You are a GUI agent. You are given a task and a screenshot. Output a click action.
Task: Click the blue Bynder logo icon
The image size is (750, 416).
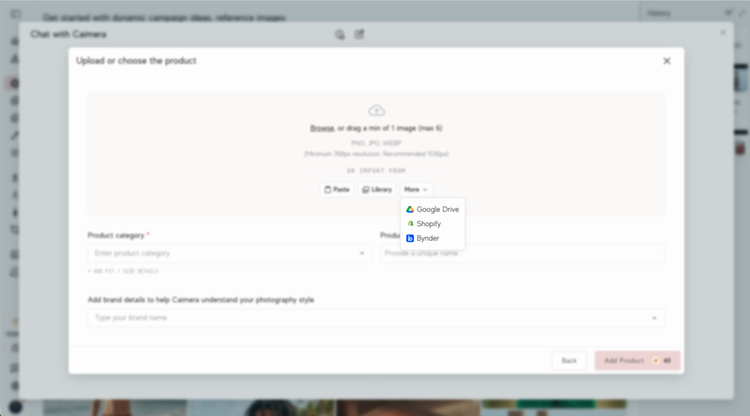[410, 238]
